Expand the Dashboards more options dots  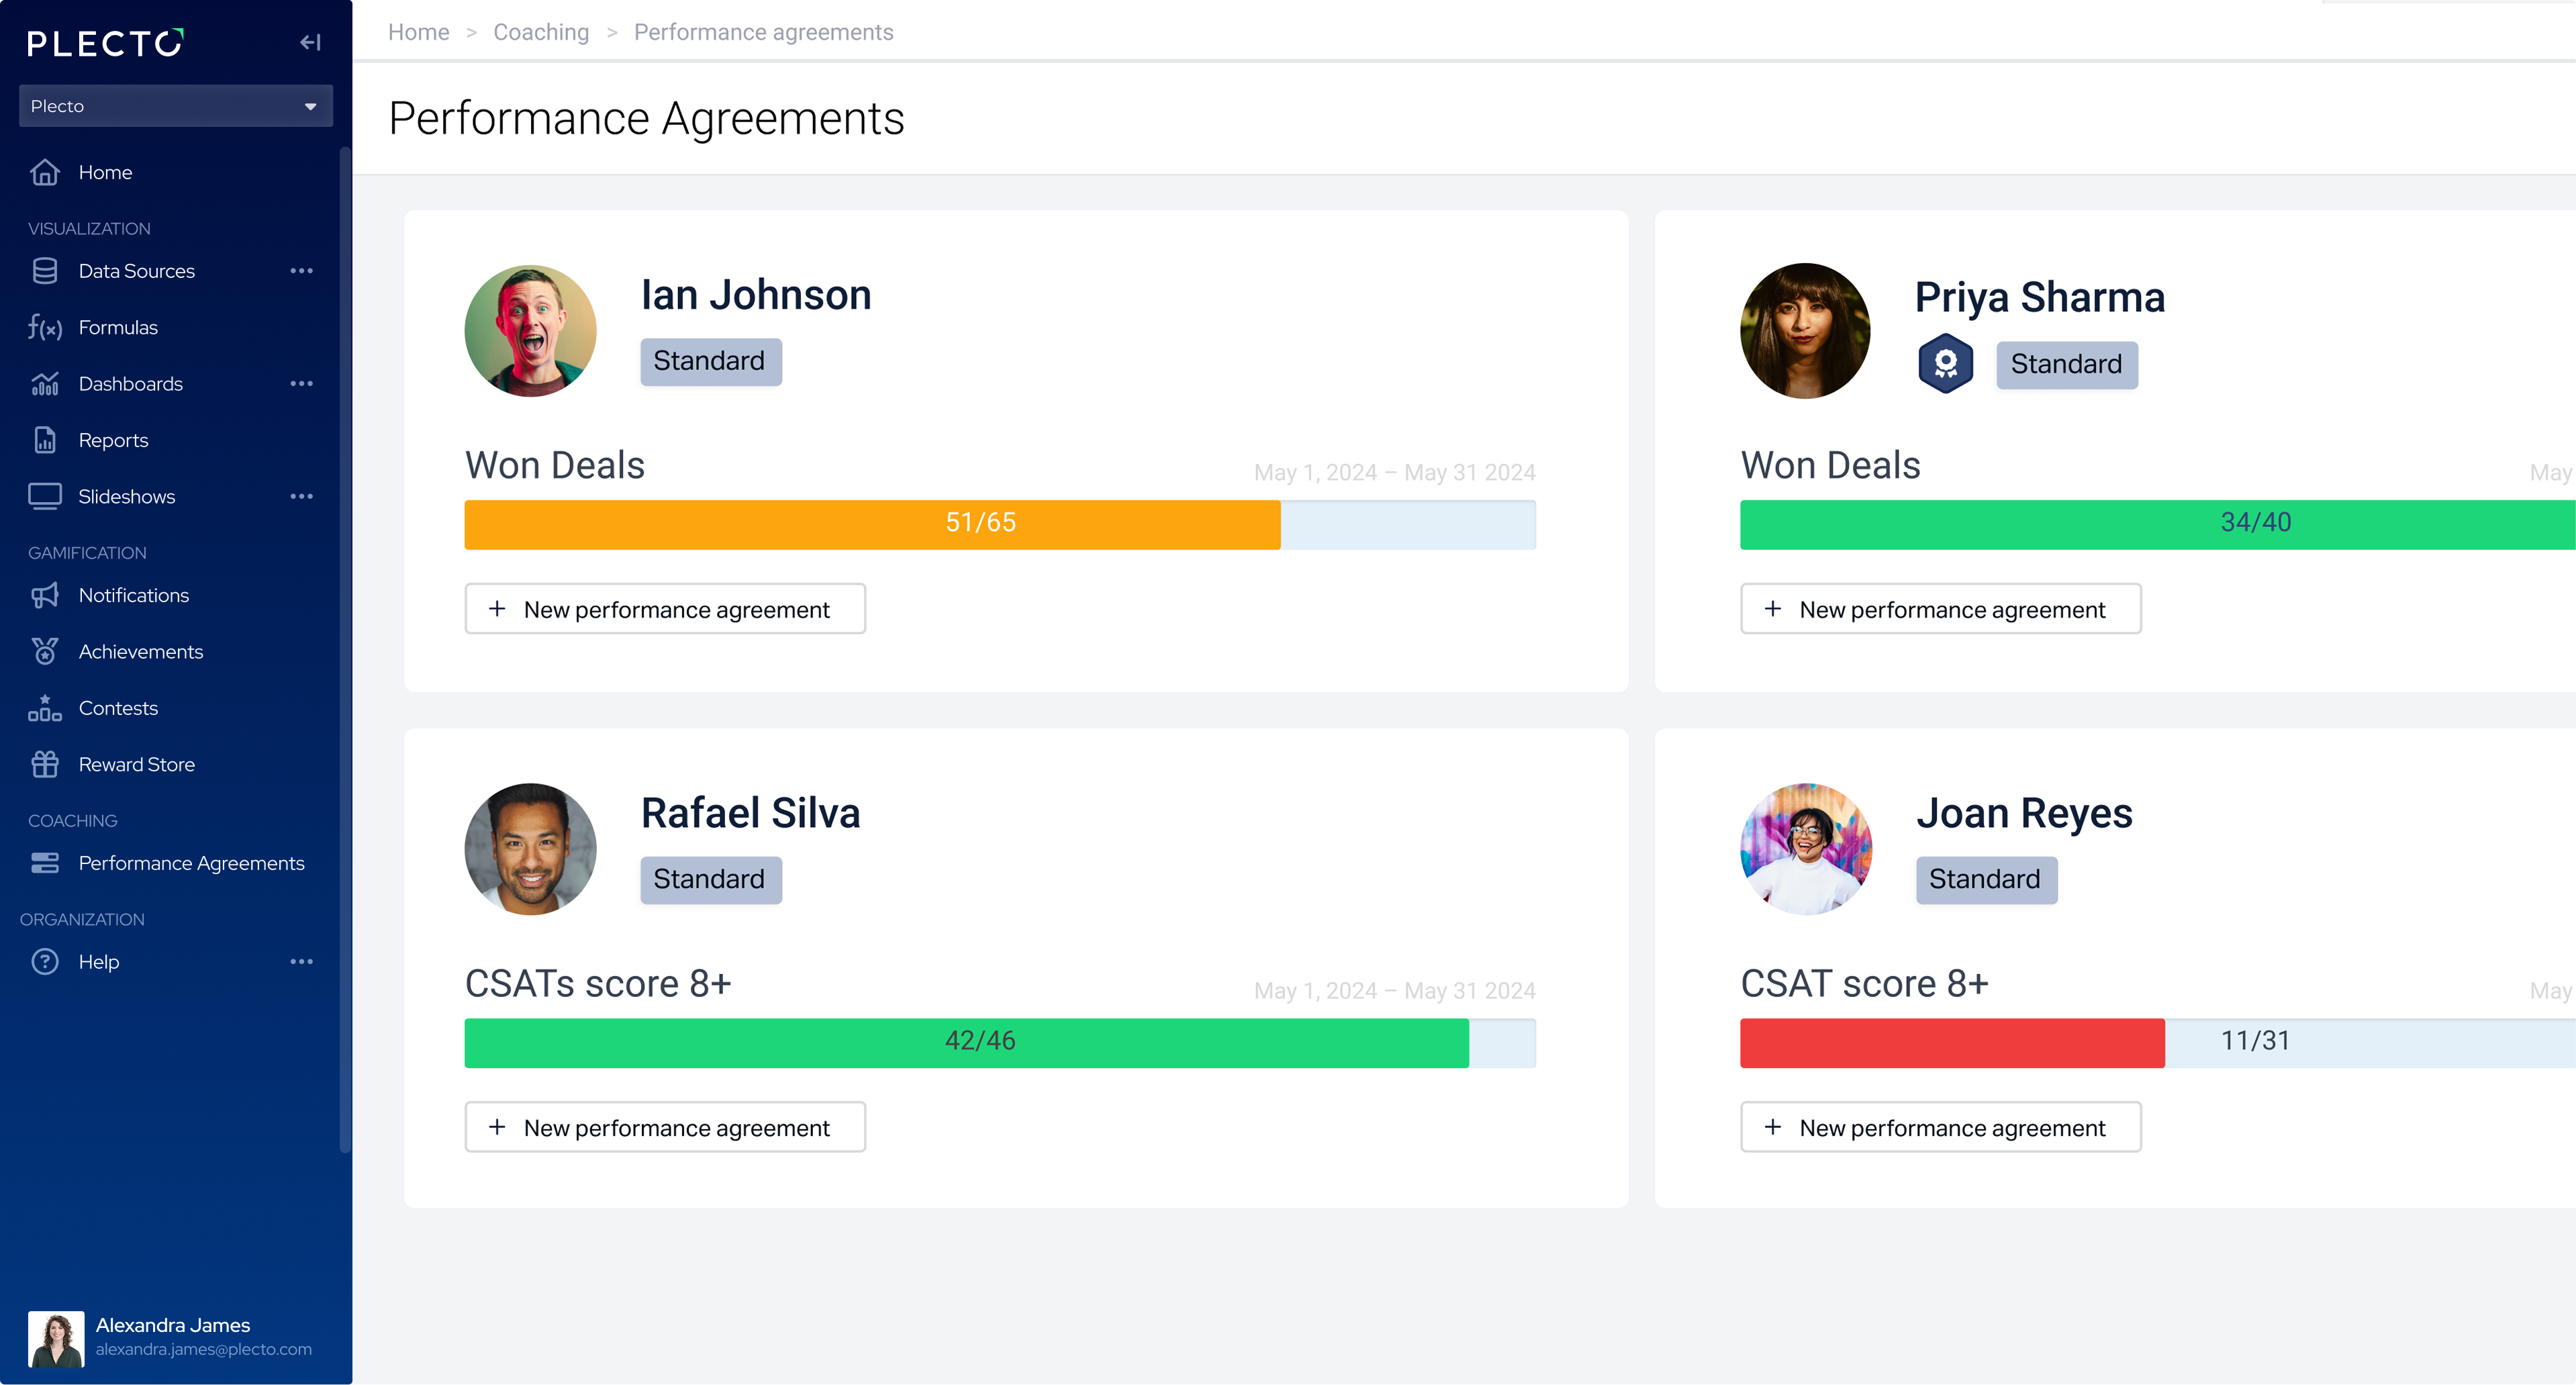(302, 384)
